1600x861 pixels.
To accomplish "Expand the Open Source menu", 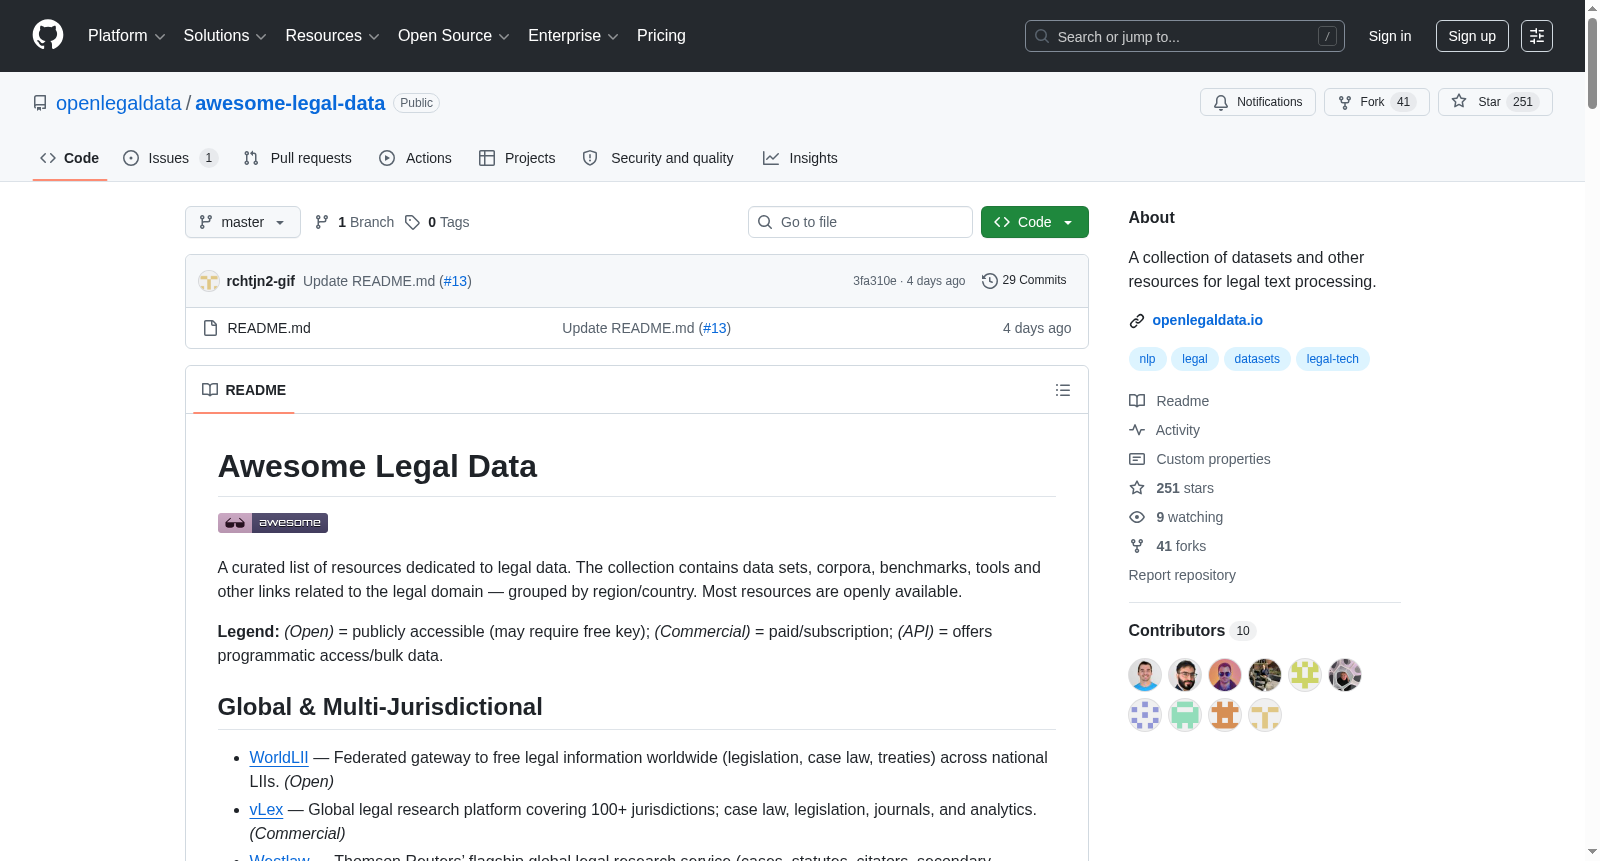I will click(x=454, y=36).
